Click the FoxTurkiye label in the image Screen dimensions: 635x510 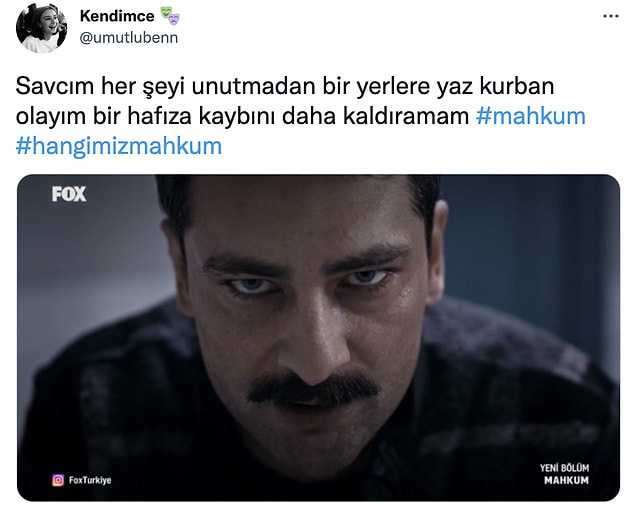tap(90, 480)
